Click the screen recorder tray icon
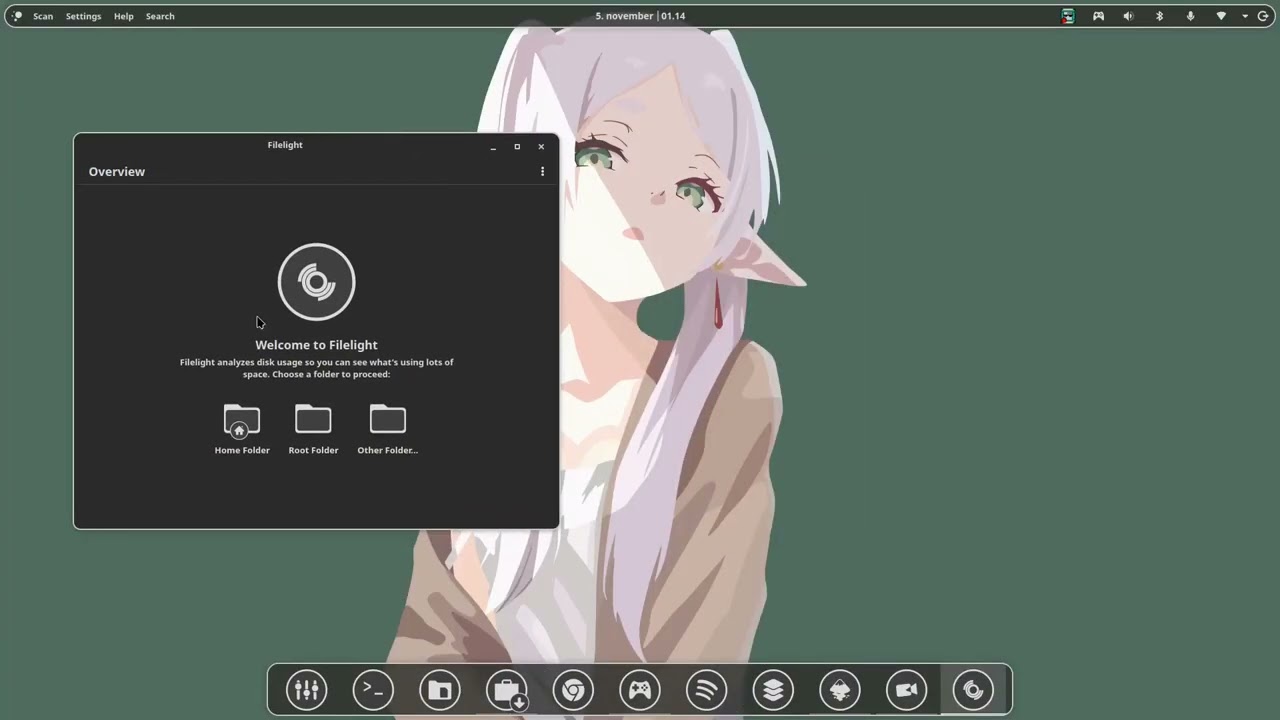The image size is (1280, 720). [x=1068, y=16]
